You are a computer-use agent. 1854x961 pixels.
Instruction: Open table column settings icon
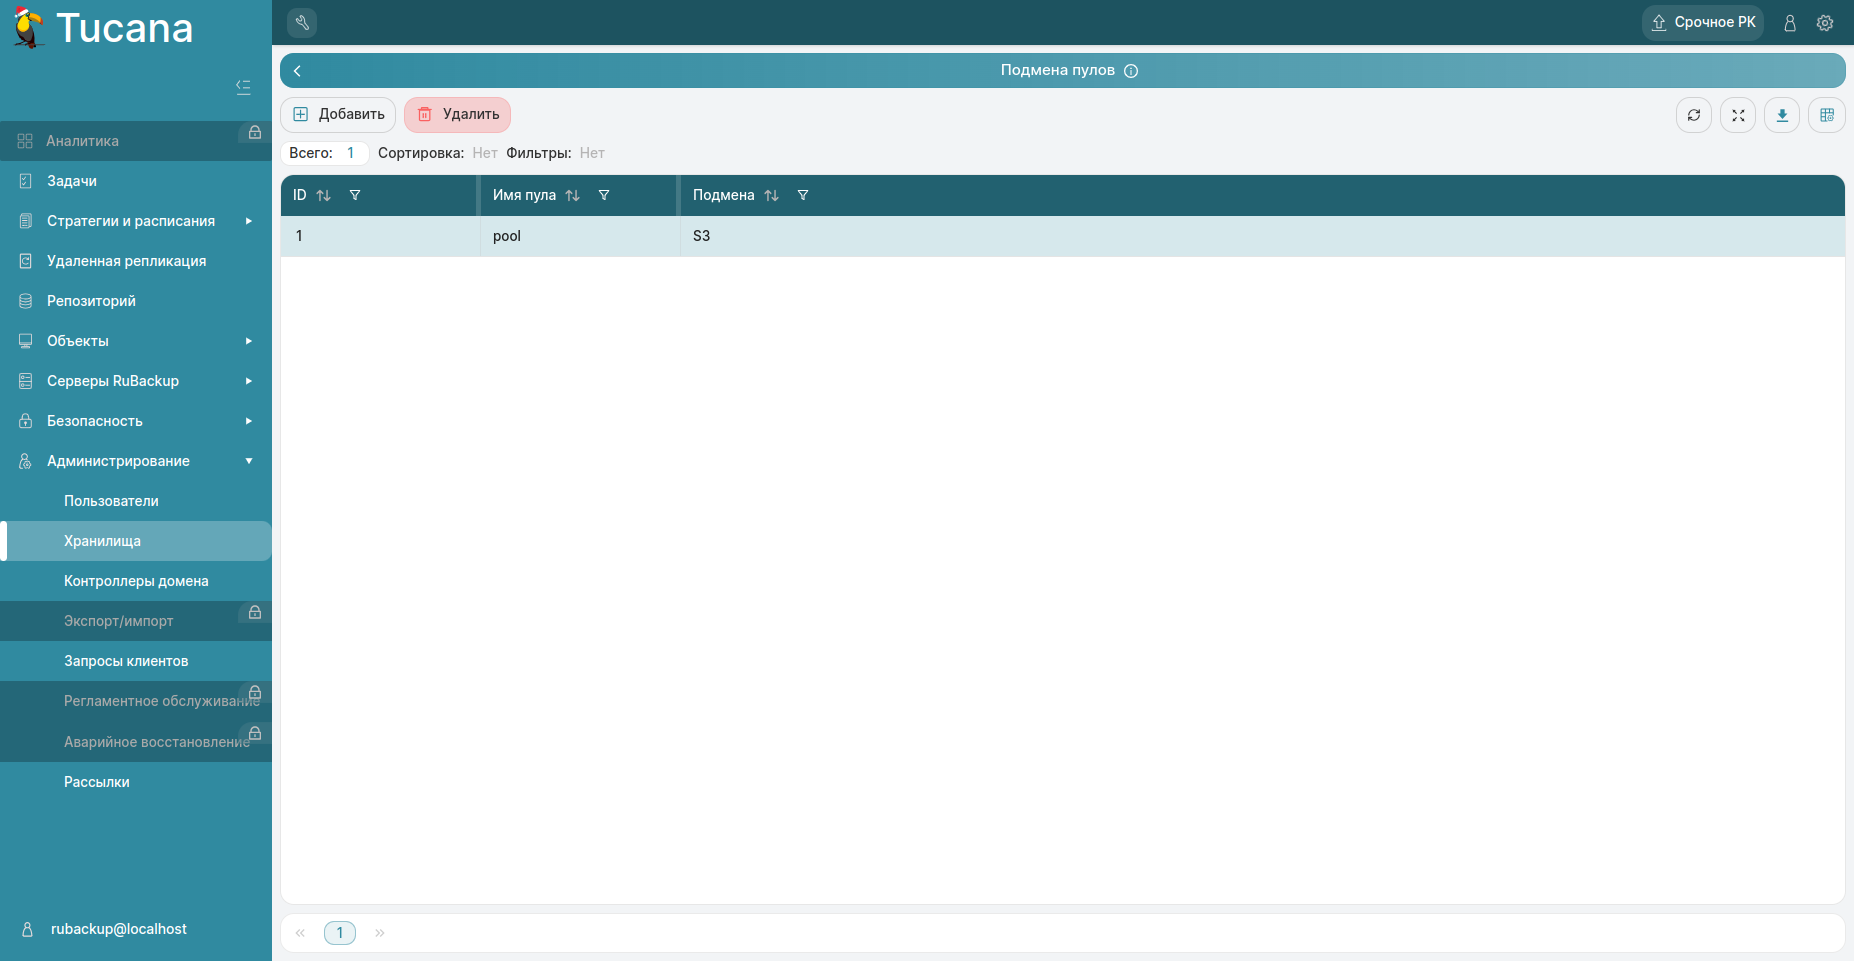point(1826,115)
